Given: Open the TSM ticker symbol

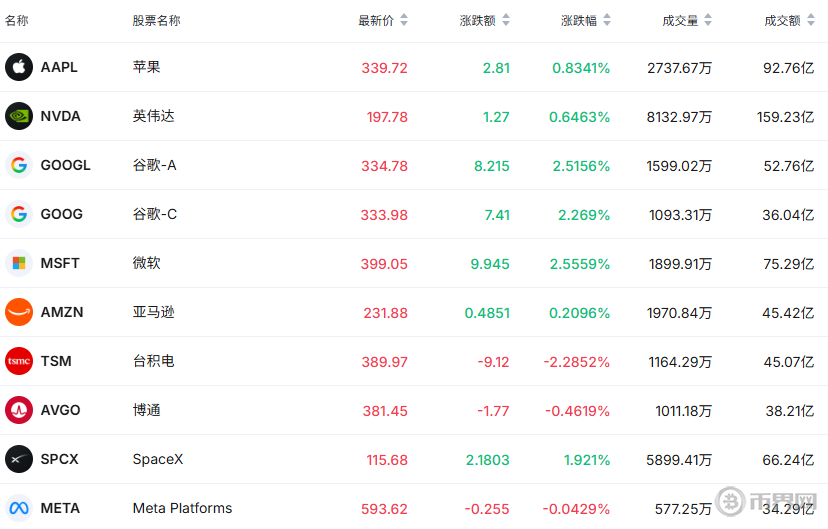Looking at the screenshot, I should (x=56, y=361).
